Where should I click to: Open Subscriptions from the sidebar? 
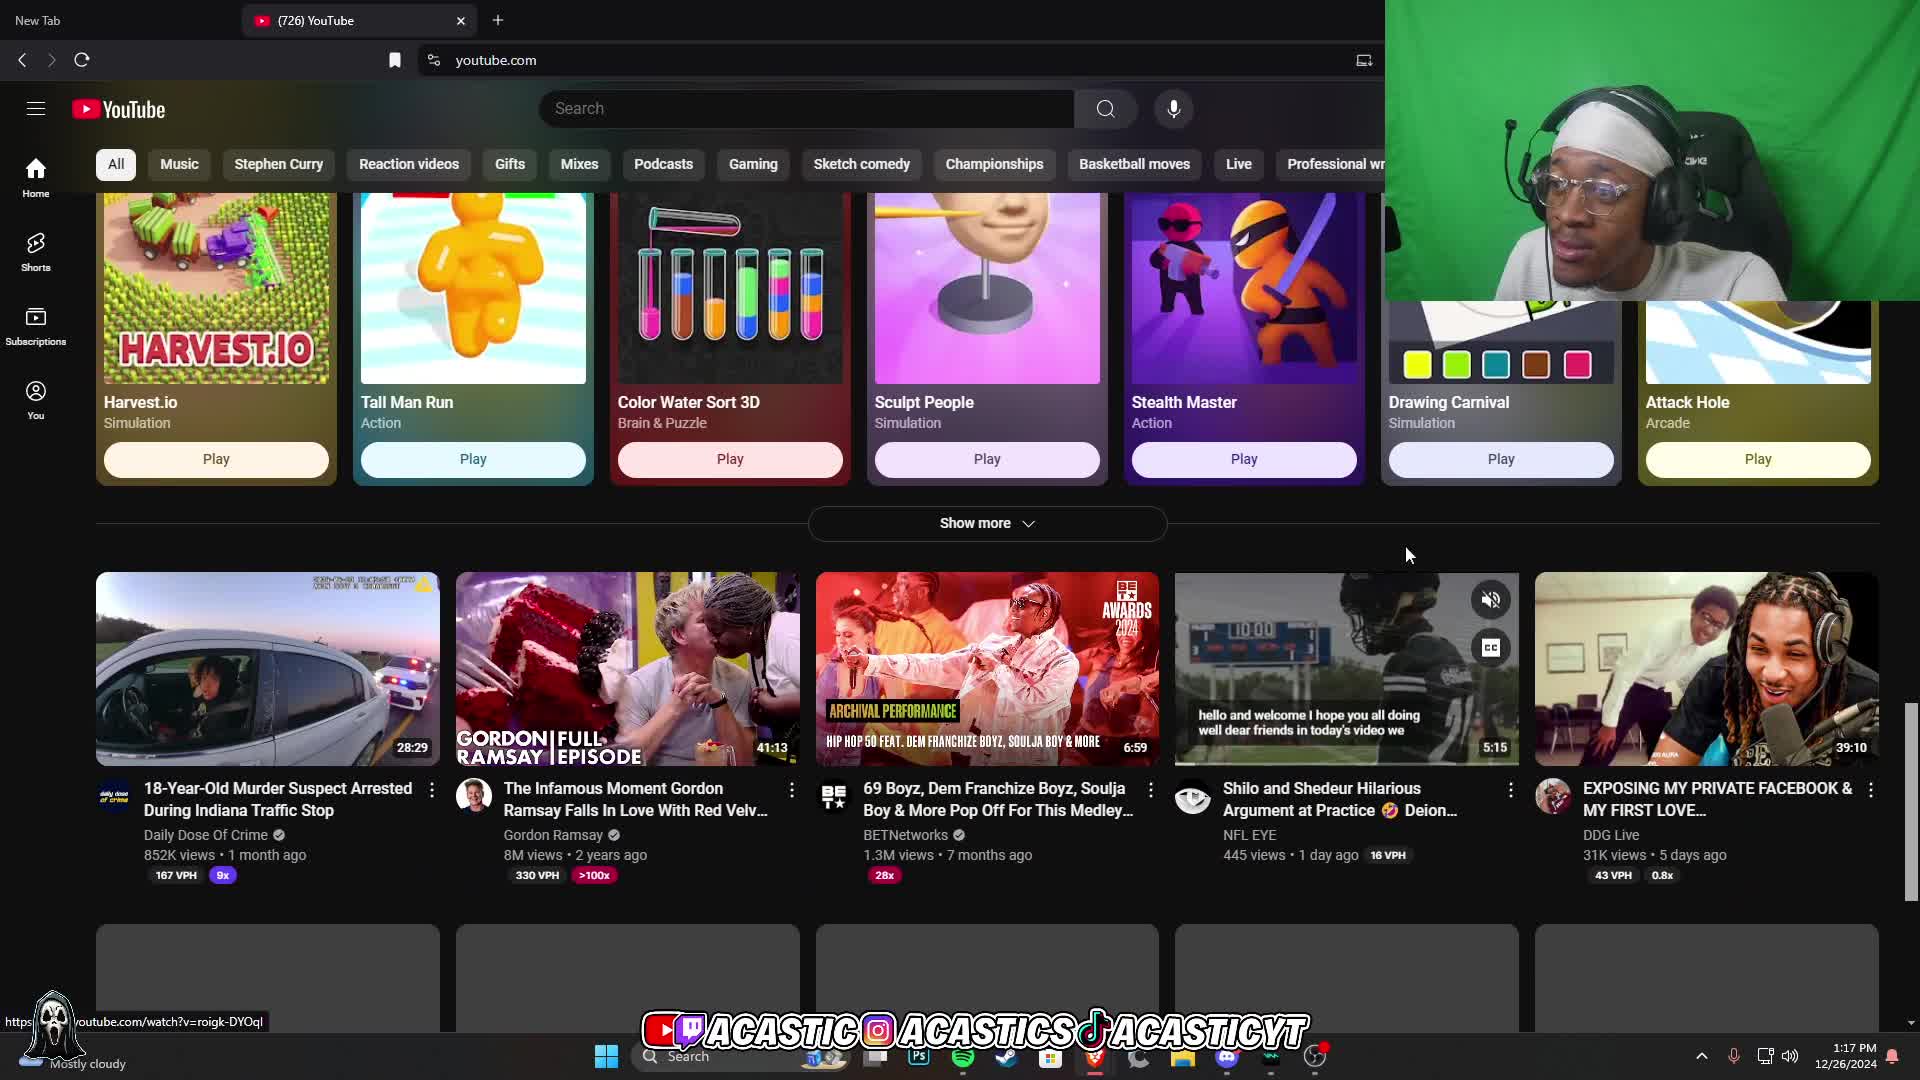click(36, 326)
